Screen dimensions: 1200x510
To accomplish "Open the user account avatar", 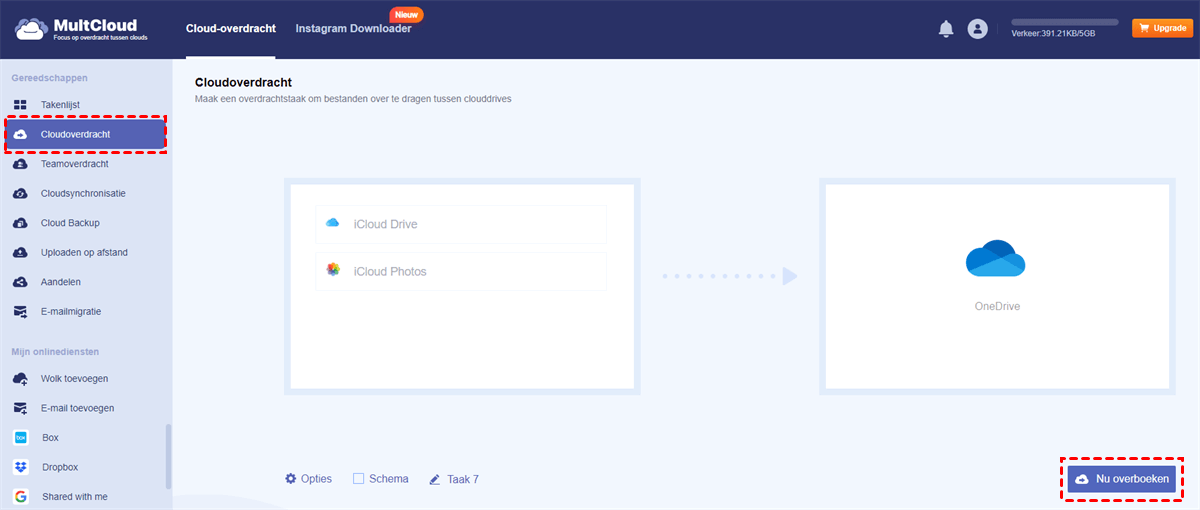I will pyautogui.click(x=978, y=29).
